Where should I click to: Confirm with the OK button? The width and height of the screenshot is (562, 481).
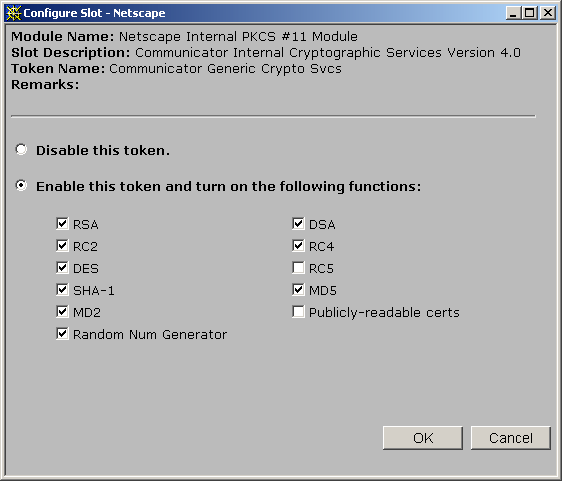[423, 438]
